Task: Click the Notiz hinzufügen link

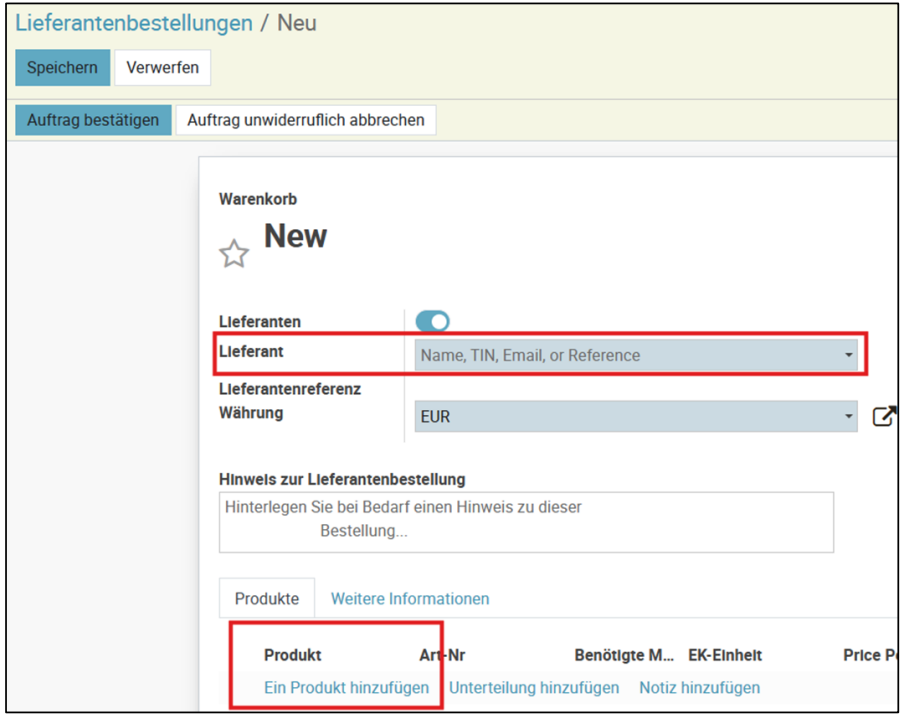Action: (x=699, y=687)
